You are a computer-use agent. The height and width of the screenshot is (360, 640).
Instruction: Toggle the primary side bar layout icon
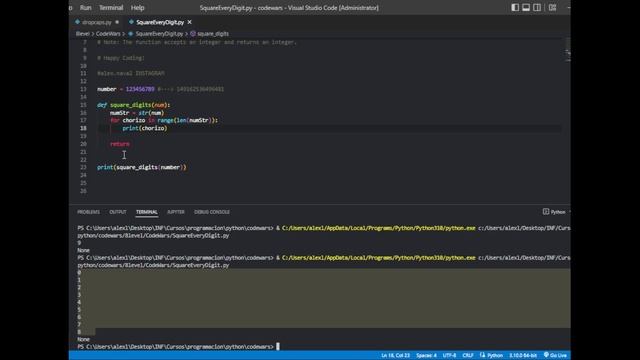click(515, 7)
